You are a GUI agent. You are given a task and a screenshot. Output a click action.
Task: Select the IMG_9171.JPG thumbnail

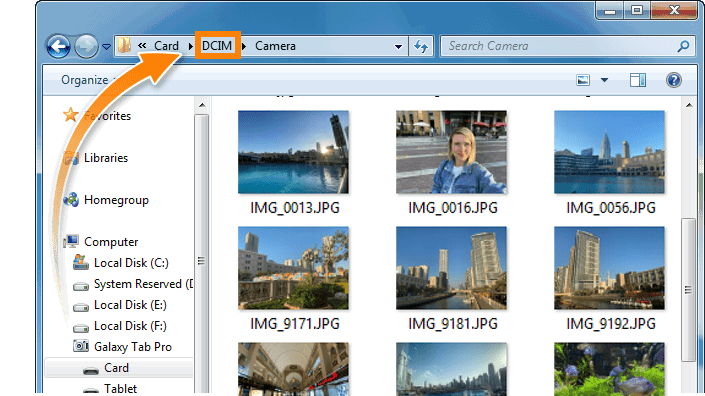click(293, 268)
